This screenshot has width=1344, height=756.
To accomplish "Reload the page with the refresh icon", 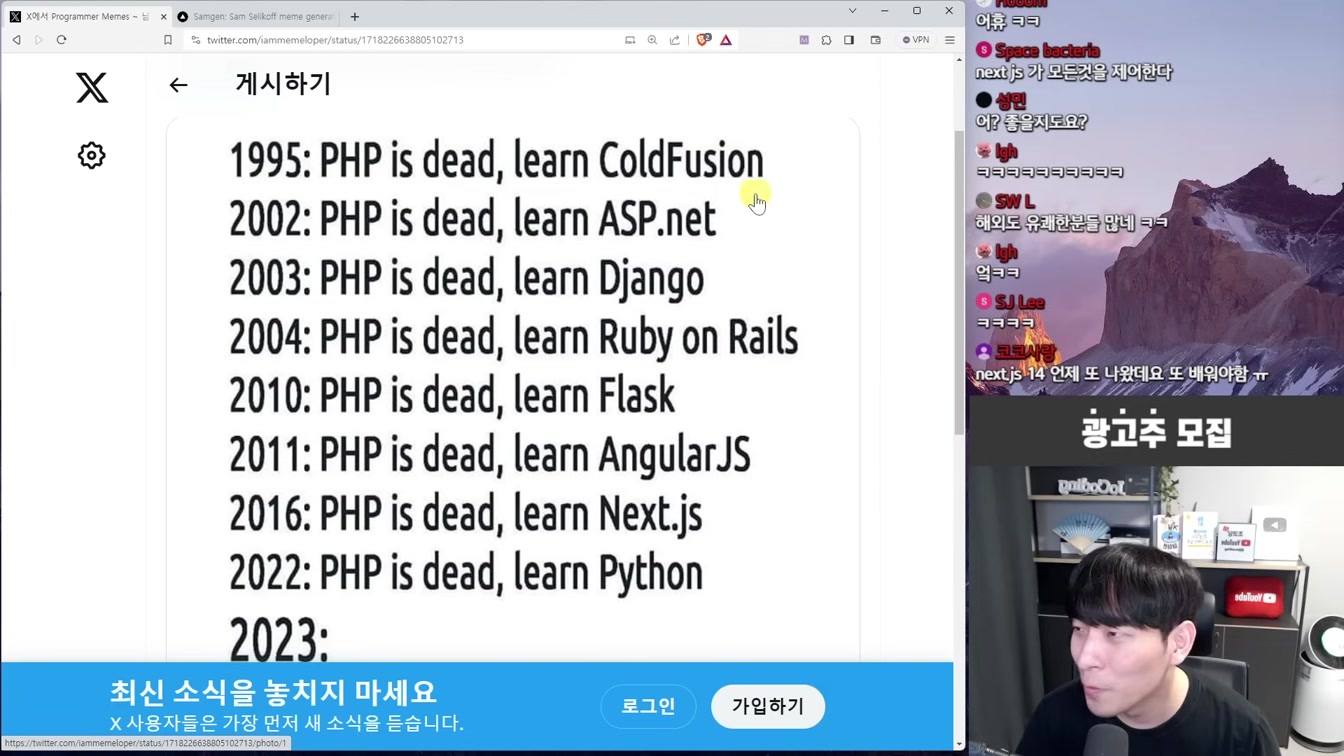I will click(61, 40).
